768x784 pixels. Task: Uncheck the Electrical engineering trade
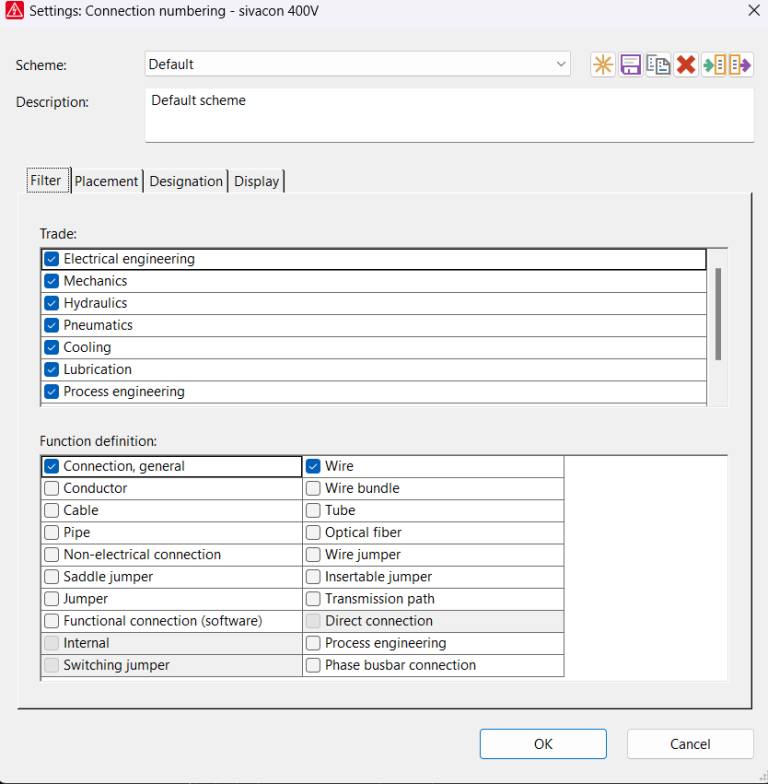coord(52,259)
